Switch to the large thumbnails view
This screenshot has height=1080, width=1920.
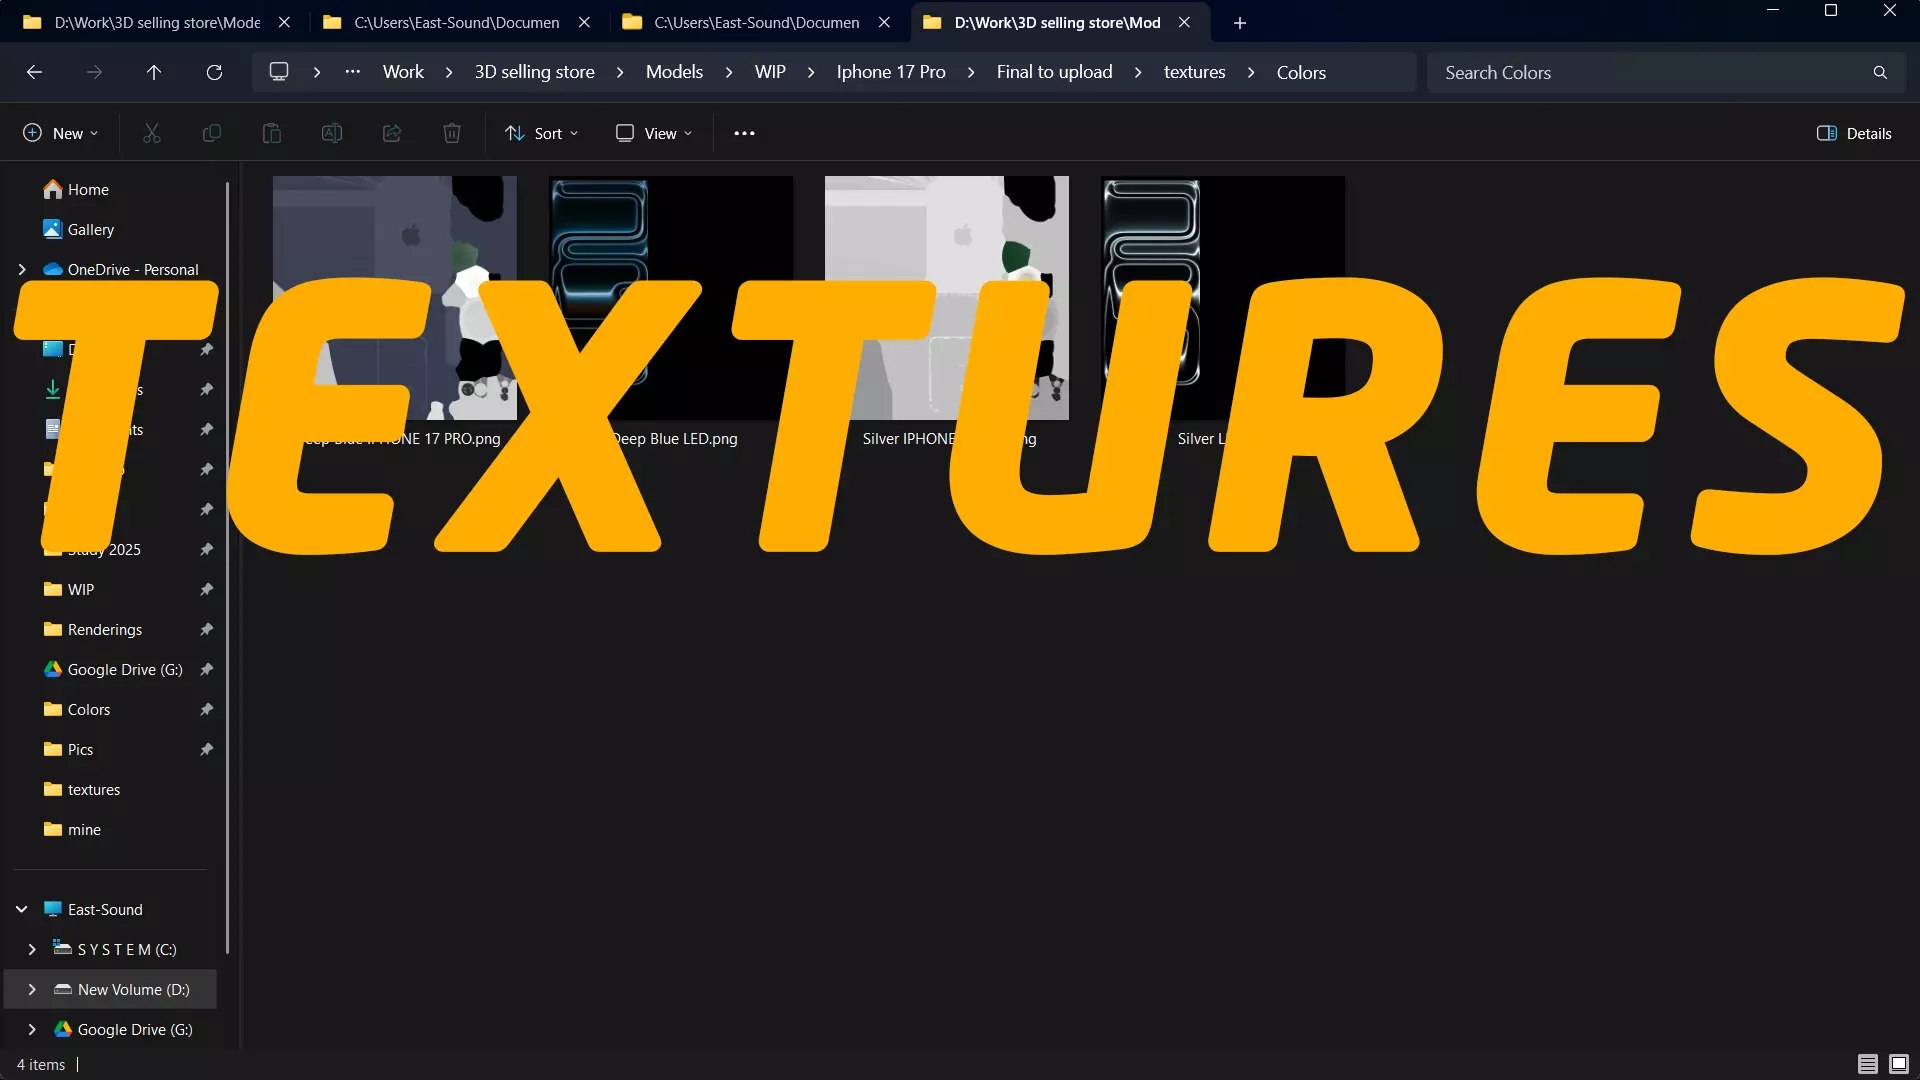1899,1064
